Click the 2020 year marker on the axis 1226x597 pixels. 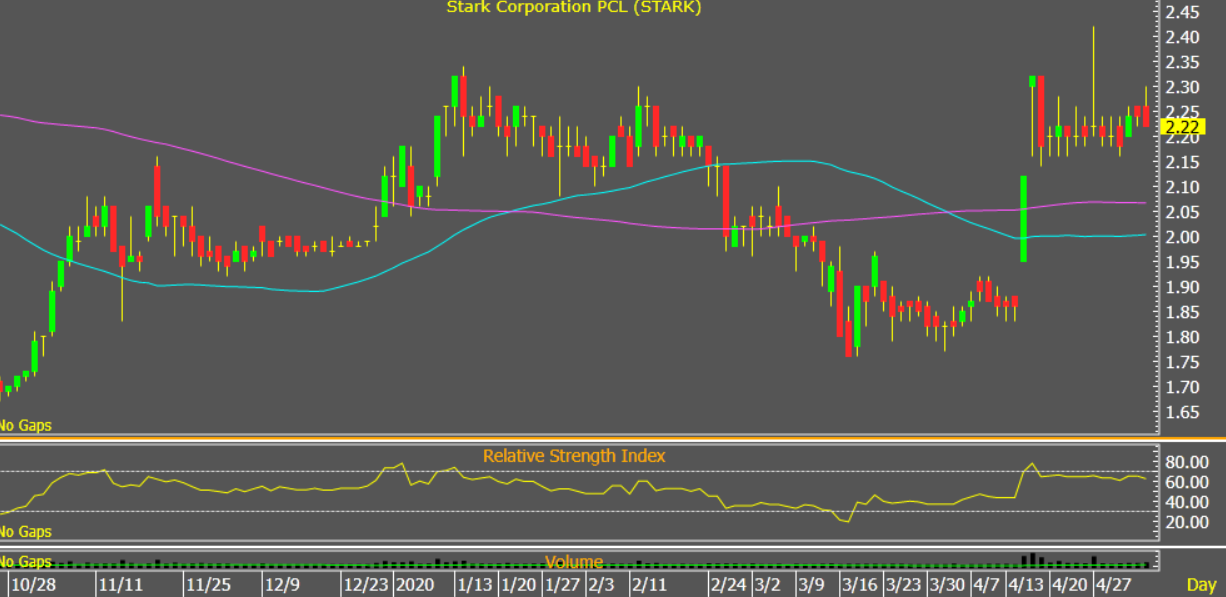point(415,584)
